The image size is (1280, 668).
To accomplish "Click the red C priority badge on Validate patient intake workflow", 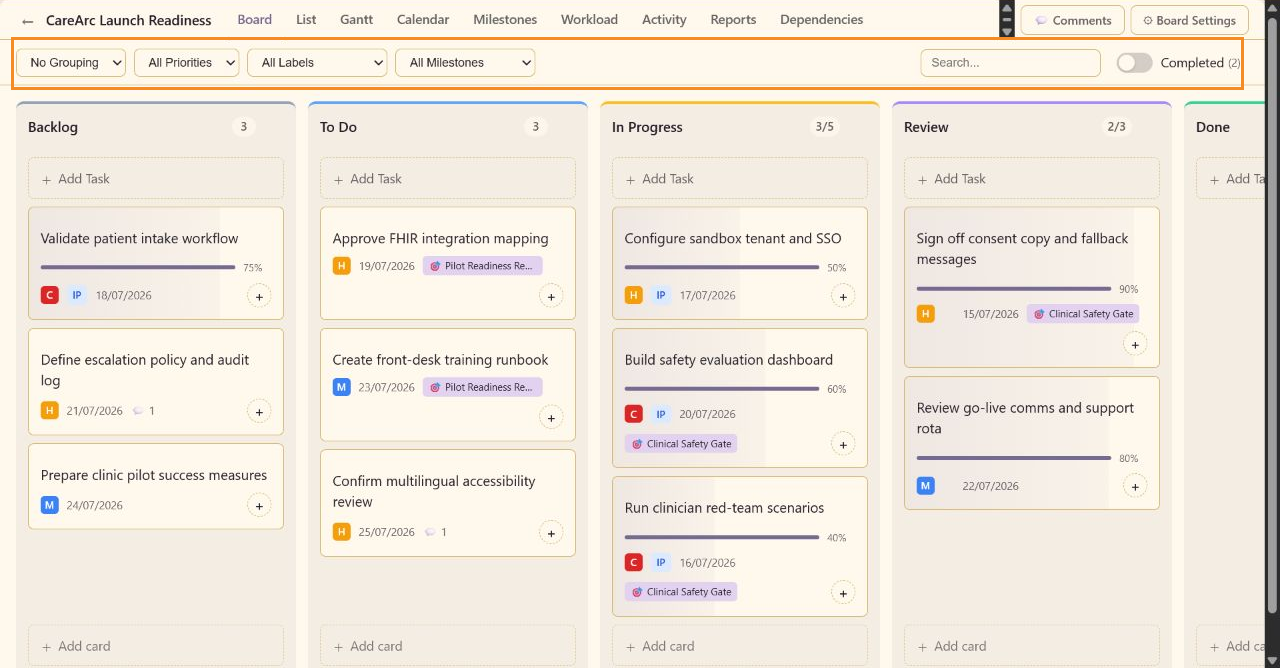I will point(50,295).
